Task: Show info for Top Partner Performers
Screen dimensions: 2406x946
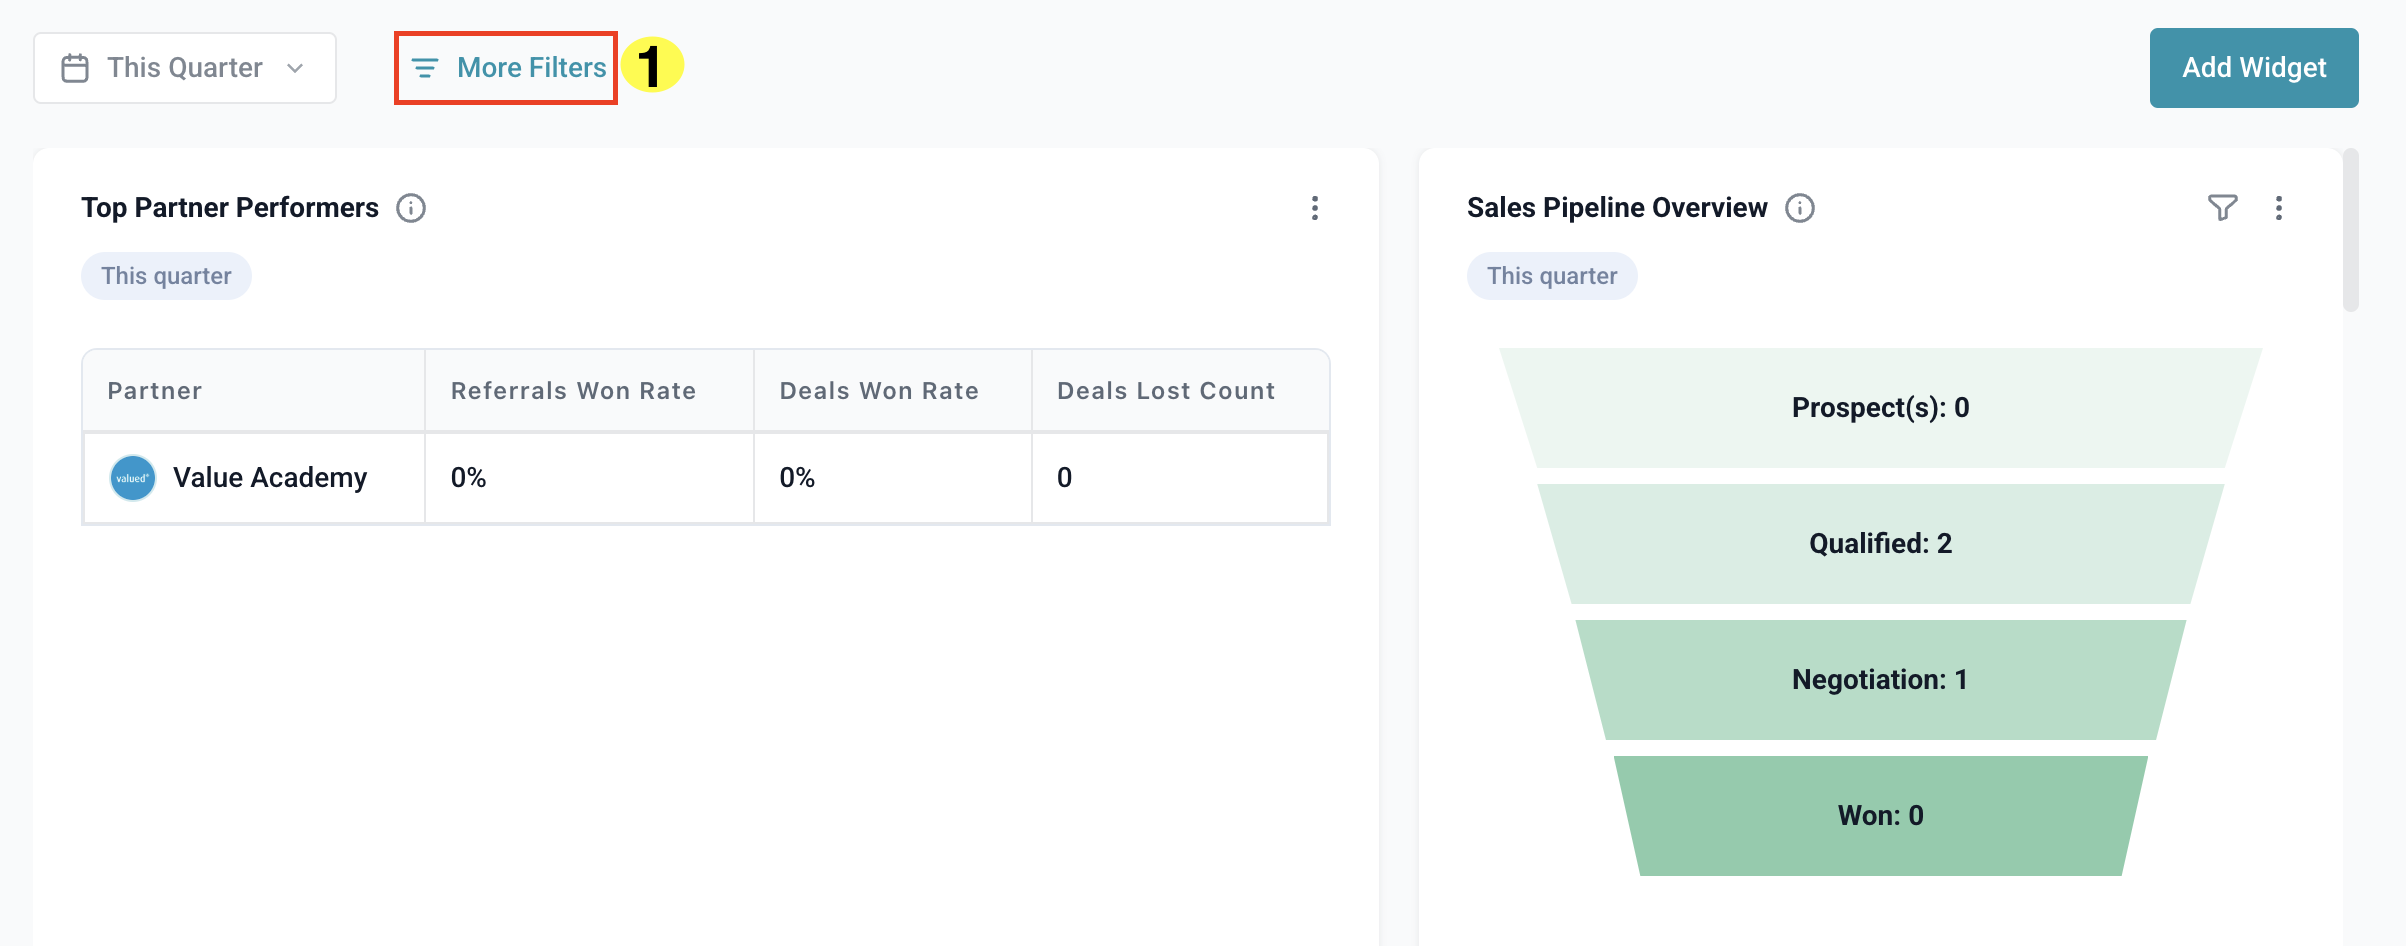Action: [411, 208]
